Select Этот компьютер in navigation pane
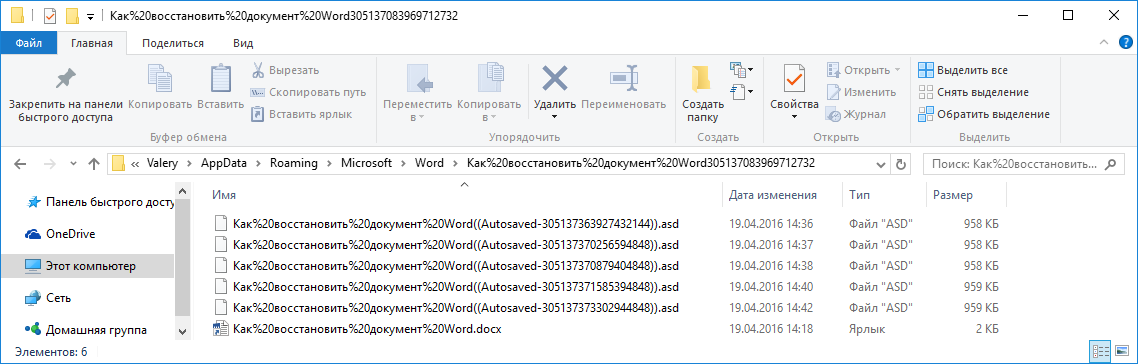 pos(87,266)
